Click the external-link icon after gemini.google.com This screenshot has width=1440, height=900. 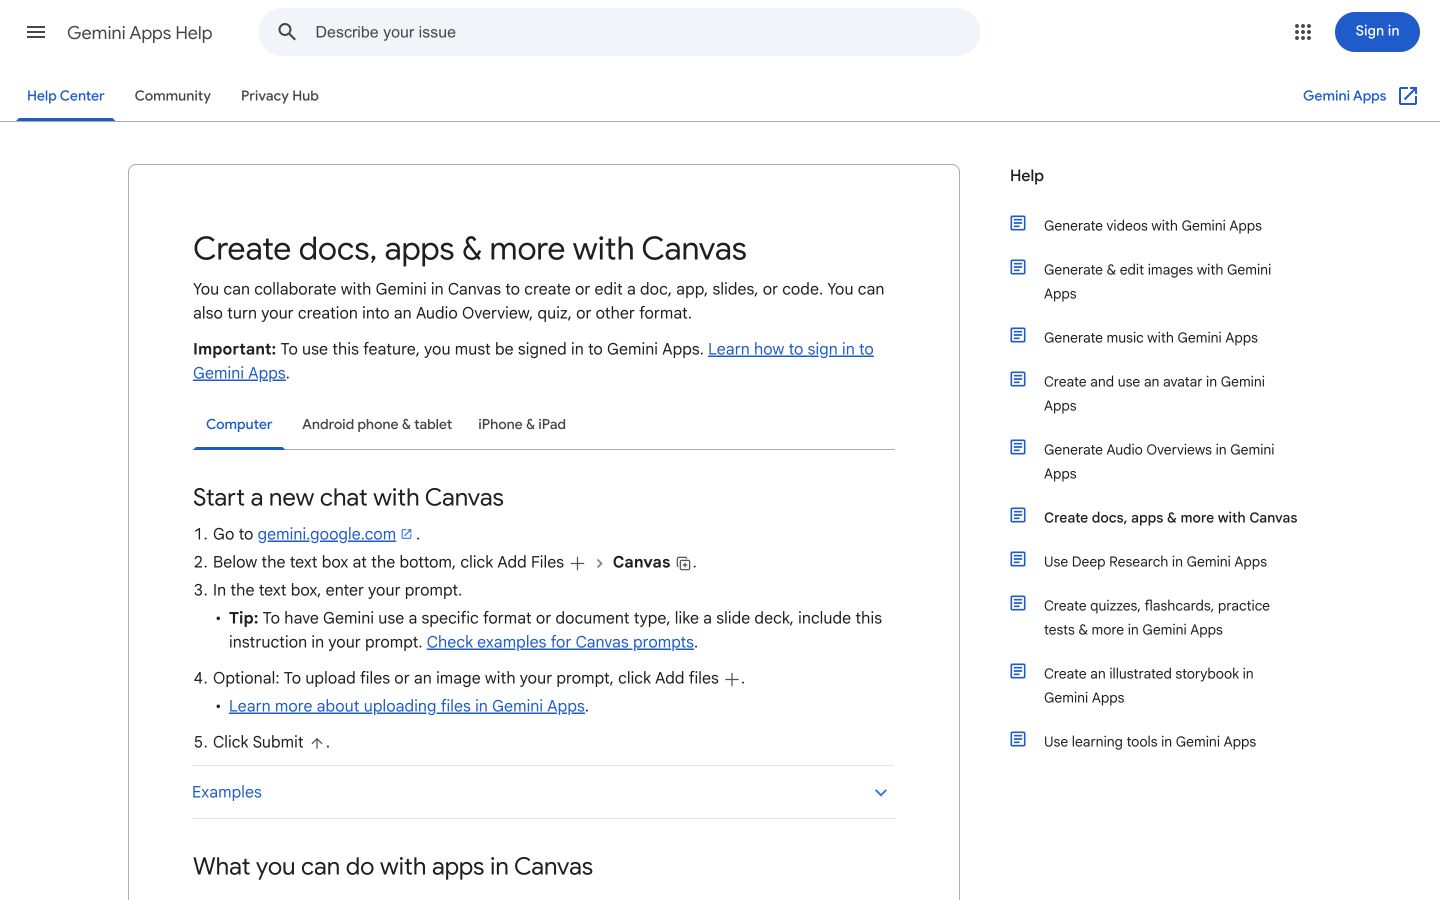coord(407,534)
